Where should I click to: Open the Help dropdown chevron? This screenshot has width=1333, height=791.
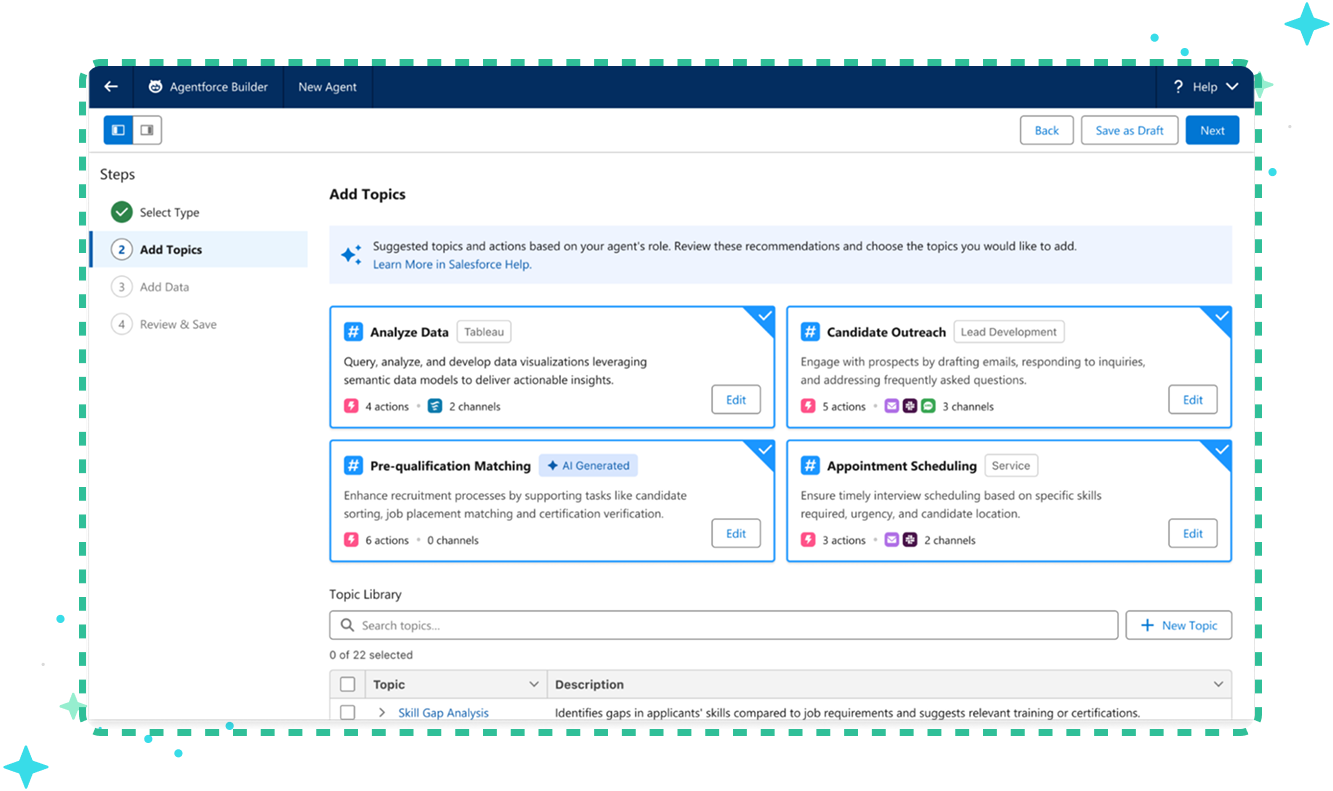tap(1231, 87)
